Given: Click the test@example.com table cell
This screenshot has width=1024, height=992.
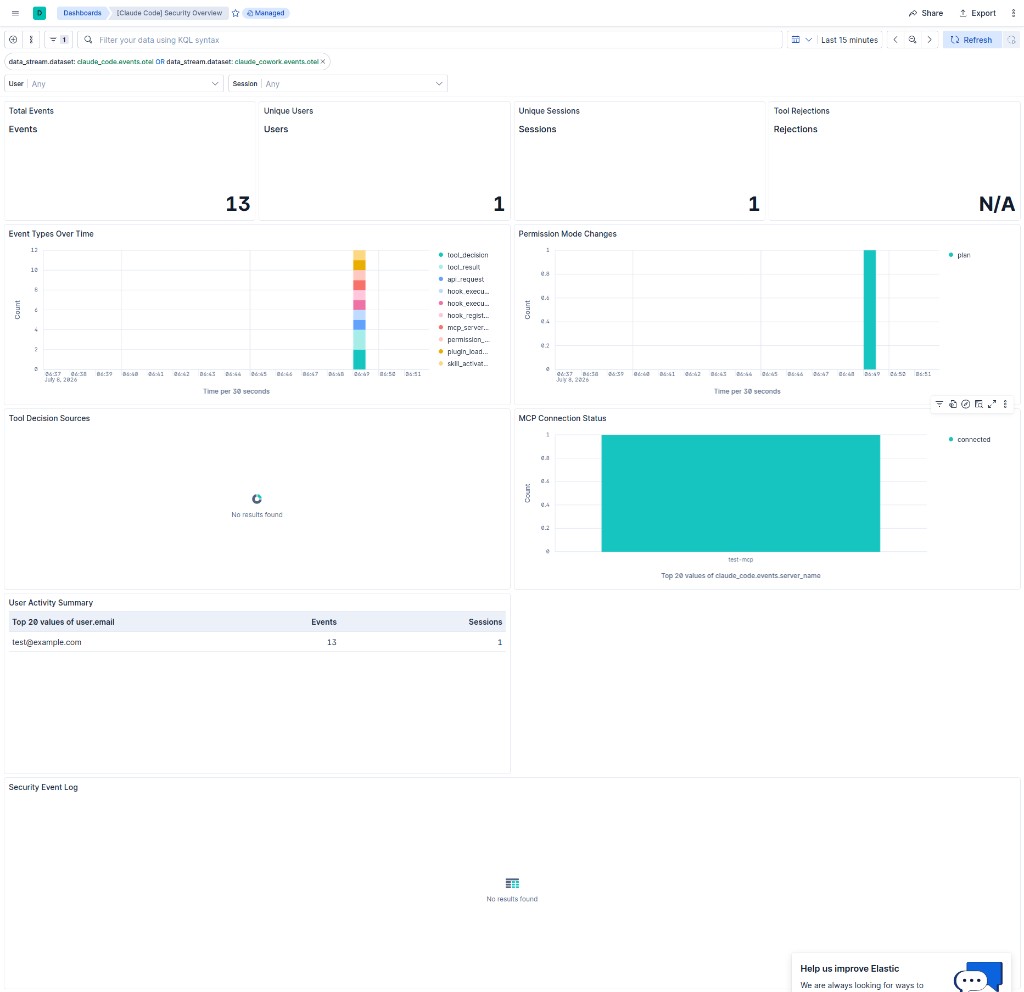Looking at the screenshot, I should pos(47,643).
